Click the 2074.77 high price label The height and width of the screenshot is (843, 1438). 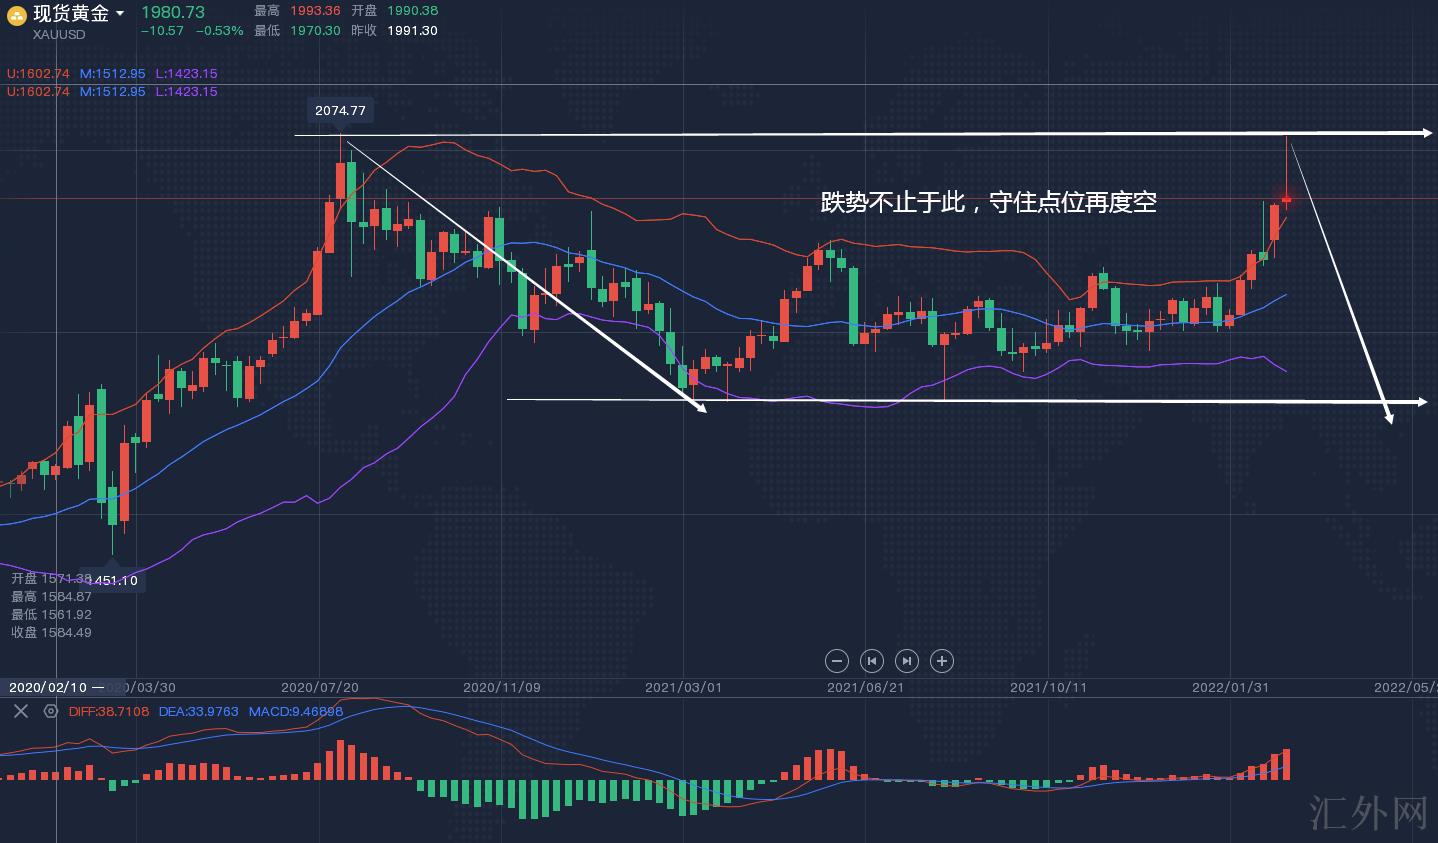340,111
